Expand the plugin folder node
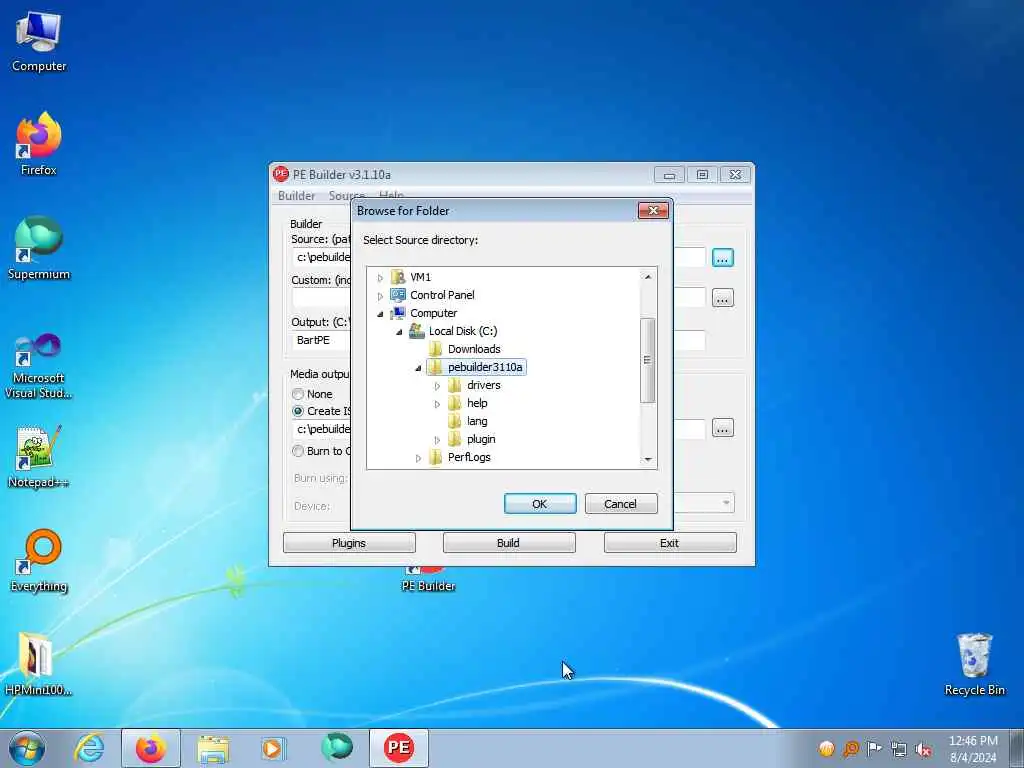Image resolution: width=1024 pixels, height=768 pixels. [437, 440]
